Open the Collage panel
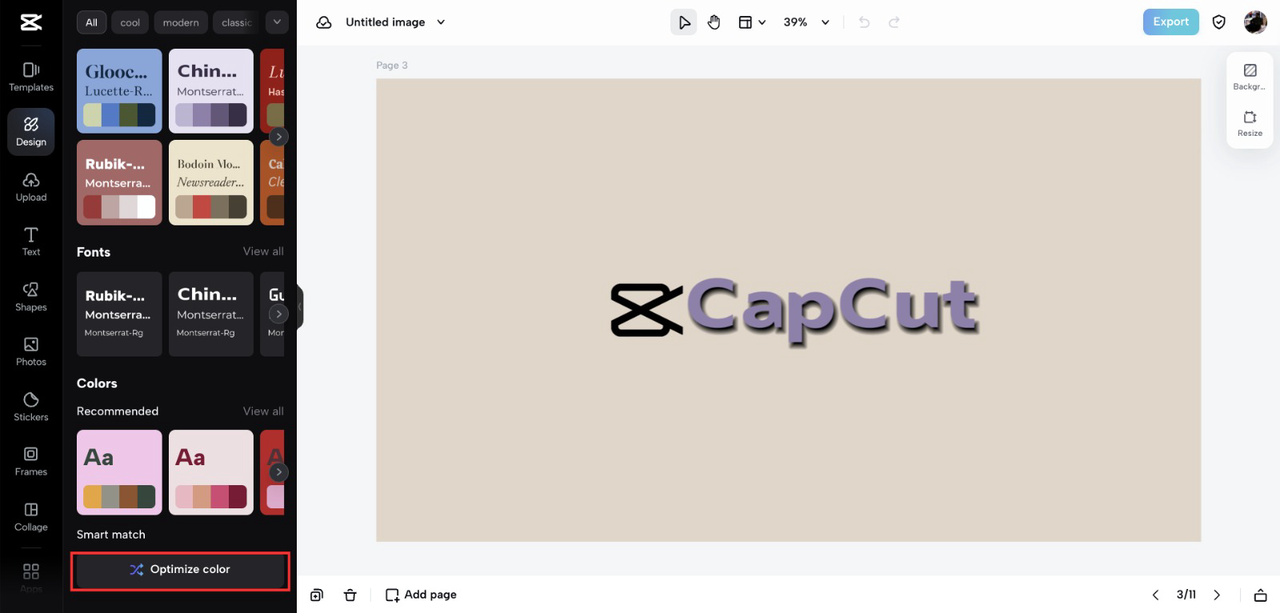Image resolution: width=1280 pixels, height=613 pixels. point(31,517)
